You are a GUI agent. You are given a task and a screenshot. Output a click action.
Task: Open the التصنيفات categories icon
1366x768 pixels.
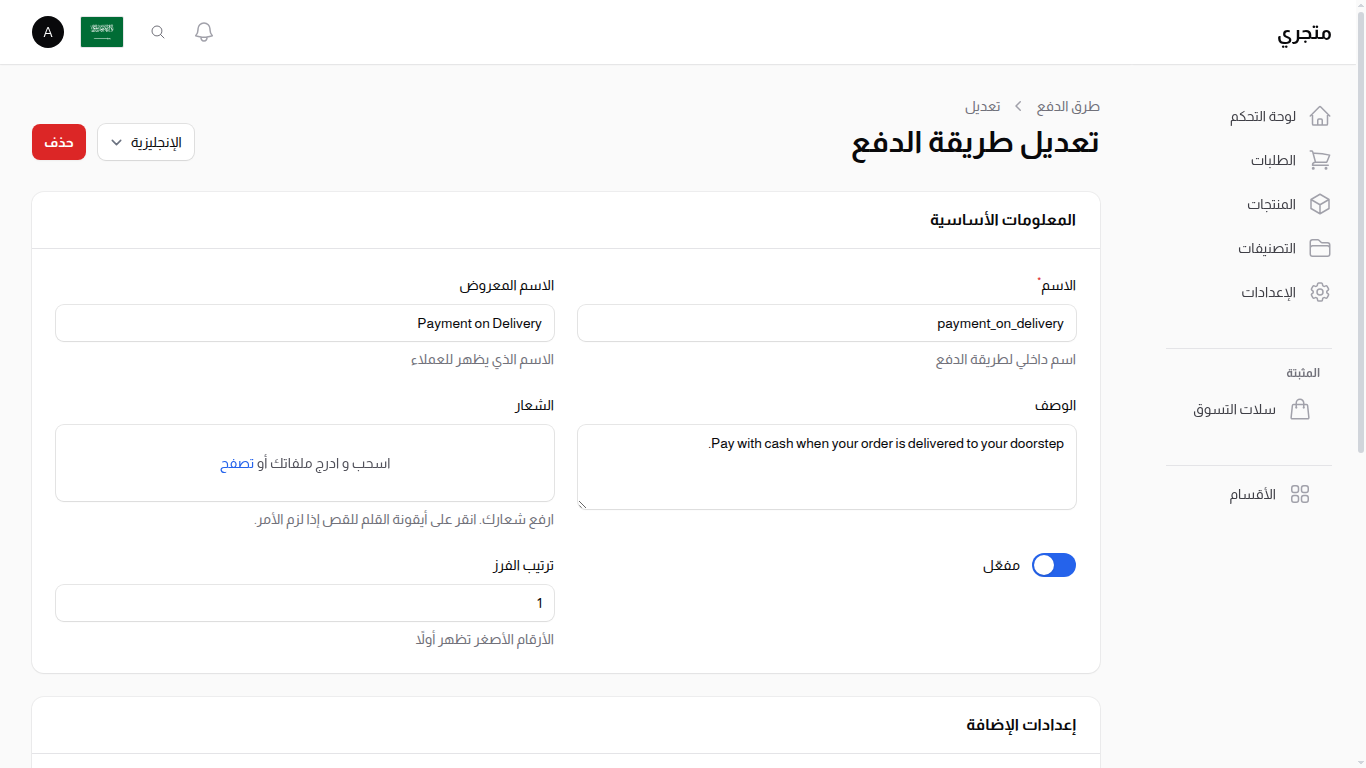1320,248
